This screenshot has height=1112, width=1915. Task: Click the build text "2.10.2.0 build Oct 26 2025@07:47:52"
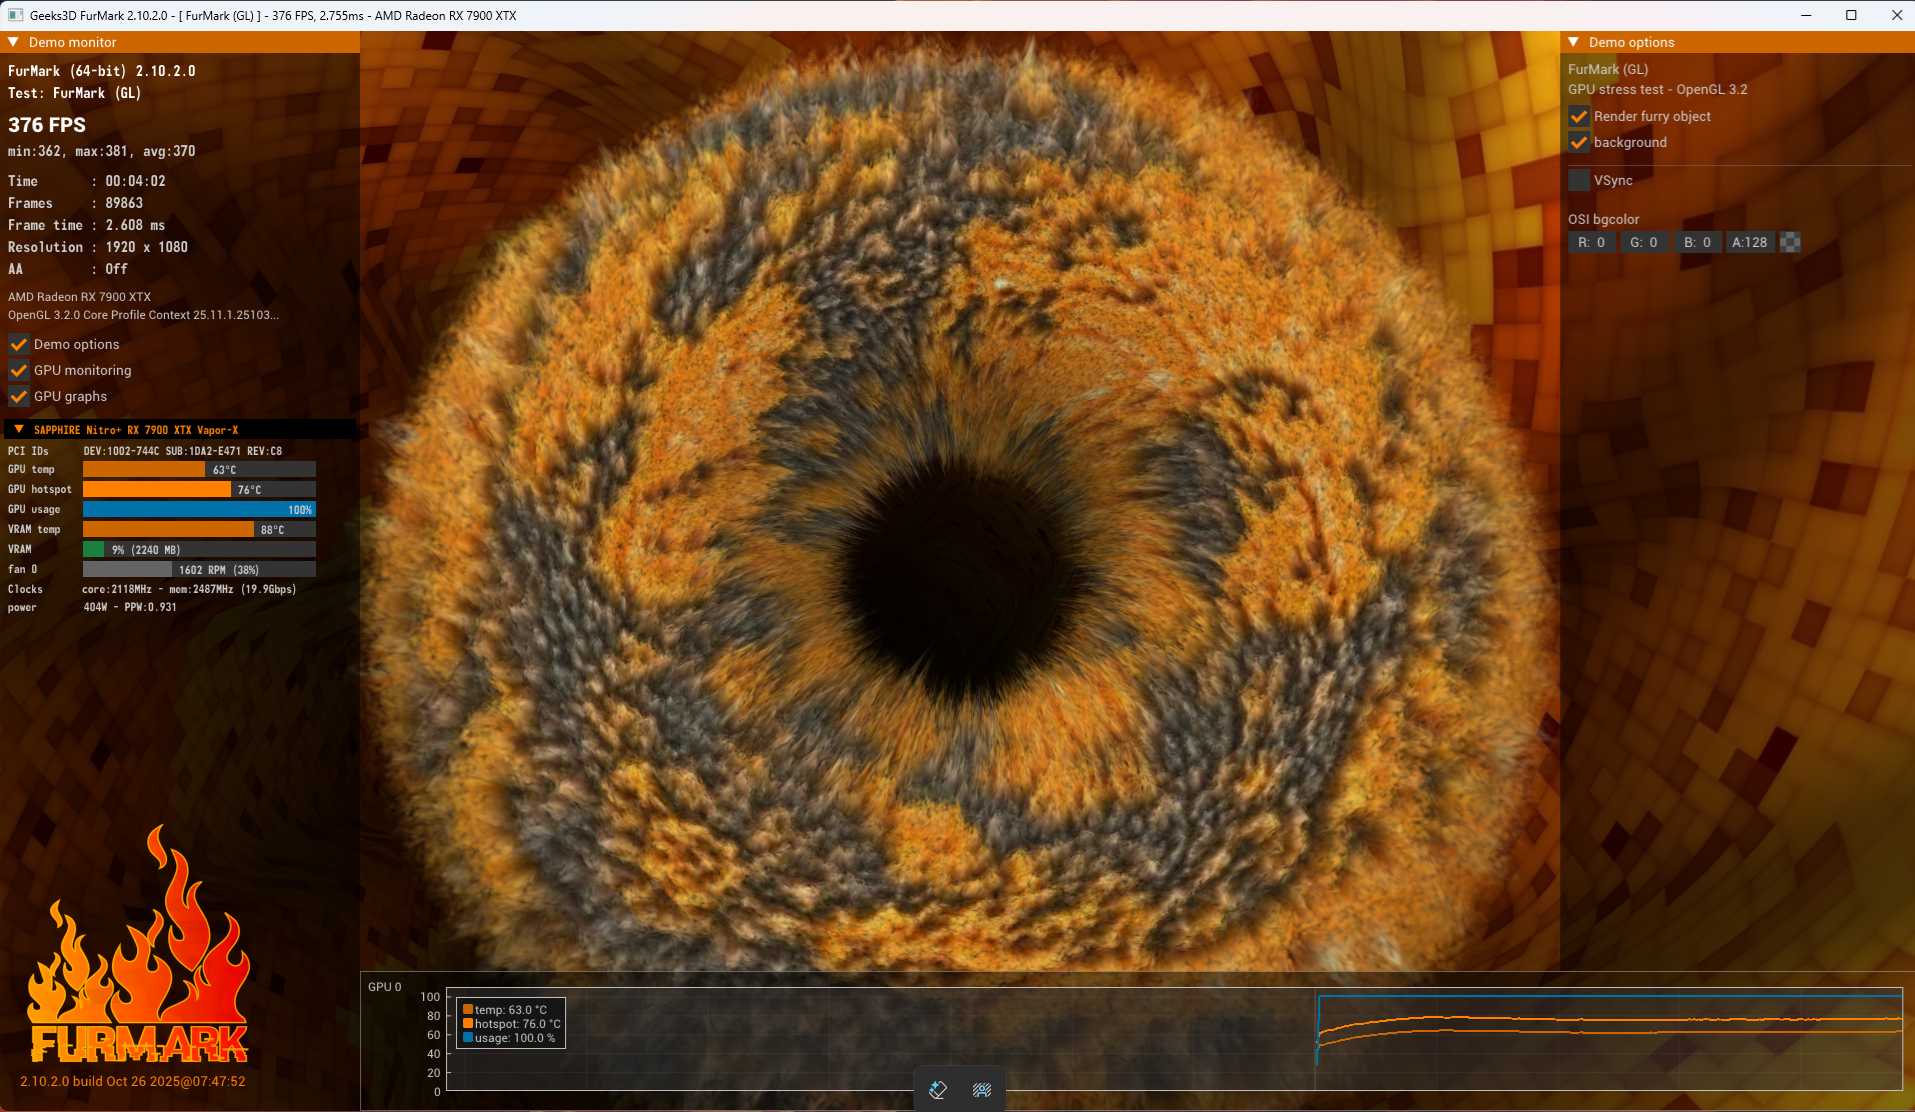click(x=133, y=1081)
